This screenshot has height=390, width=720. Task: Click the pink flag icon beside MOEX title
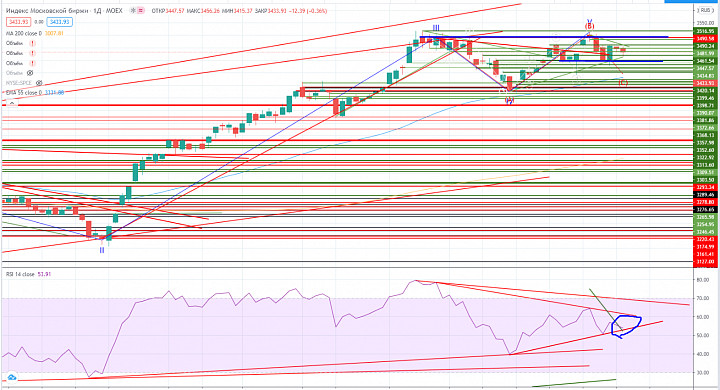click(x=141, y=10)
